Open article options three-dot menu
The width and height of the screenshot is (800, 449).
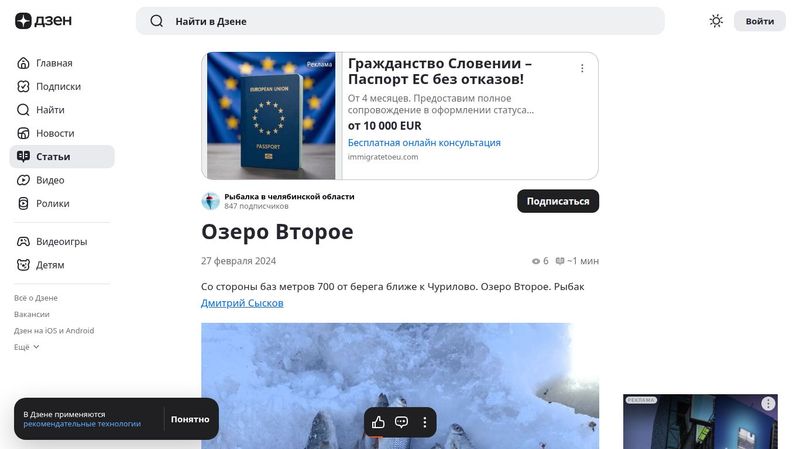[424, 422]
